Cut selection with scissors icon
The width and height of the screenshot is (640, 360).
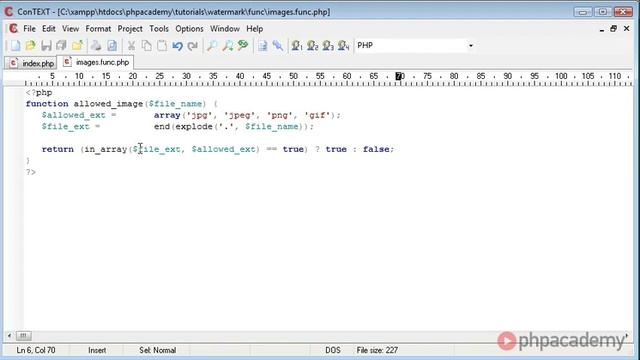131,45
